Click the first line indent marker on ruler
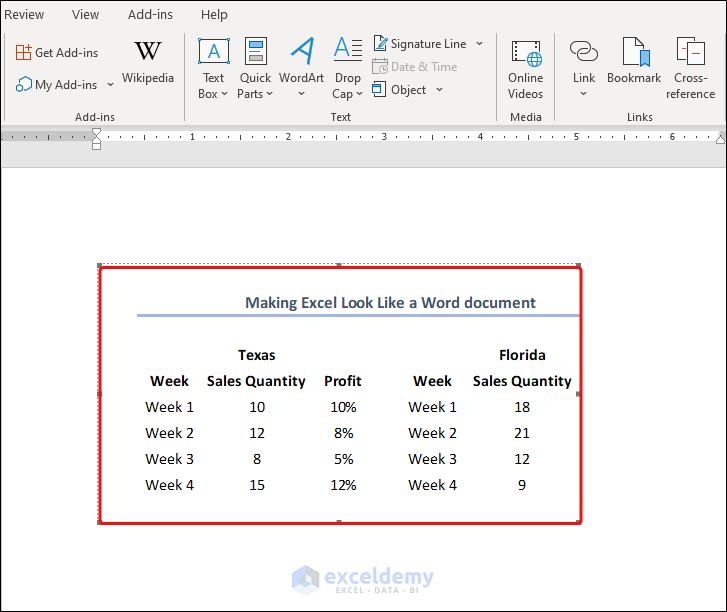This screenshot has height=612, width=727. [x=96, y=132]
